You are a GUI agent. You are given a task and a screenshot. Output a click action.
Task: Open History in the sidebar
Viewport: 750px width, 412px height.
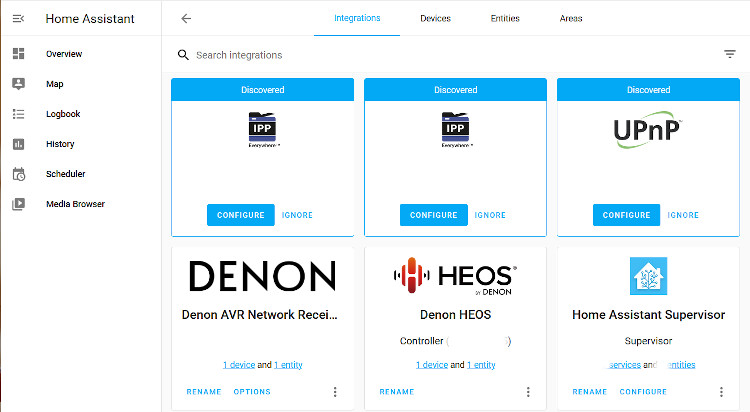pos(60,144)
